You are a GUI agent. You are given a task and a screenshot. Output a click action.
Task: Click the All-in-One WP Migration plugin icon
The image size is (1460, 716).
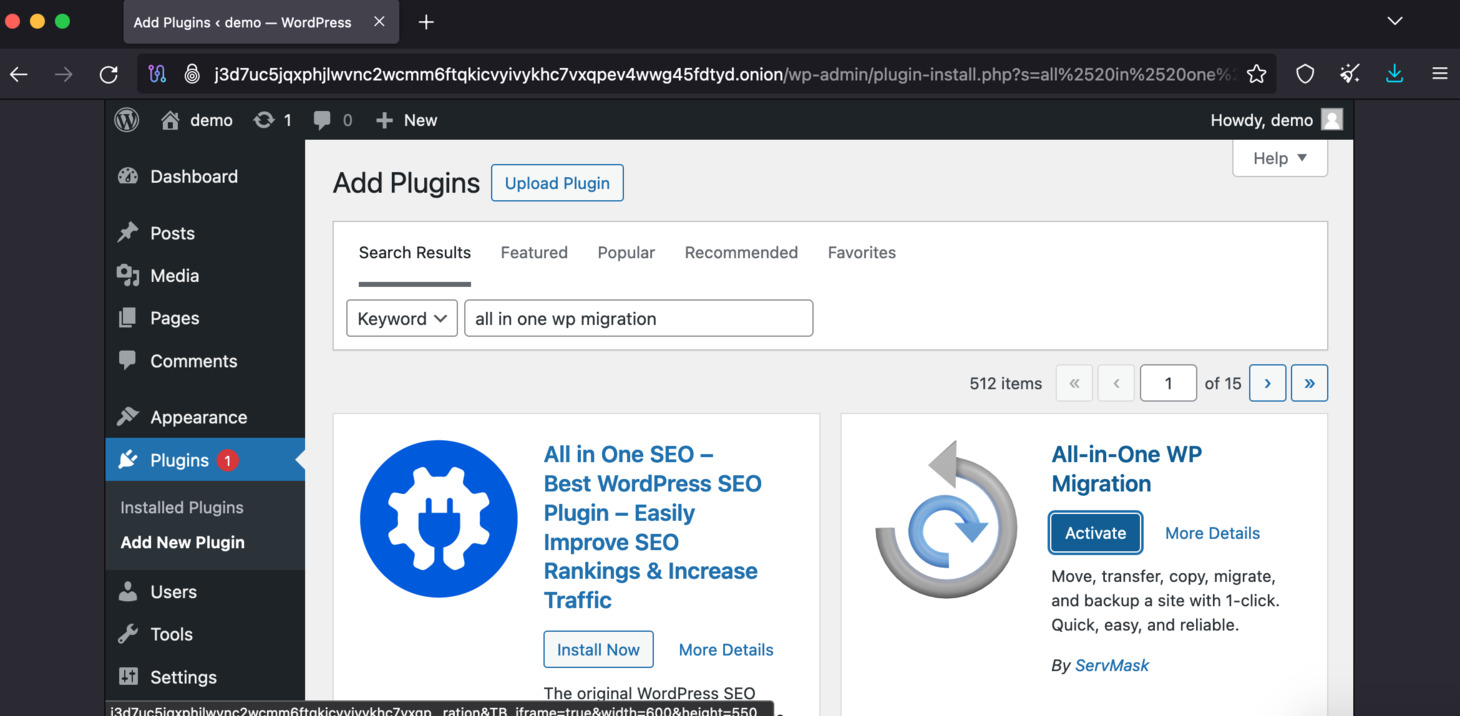tap(946, 519)
